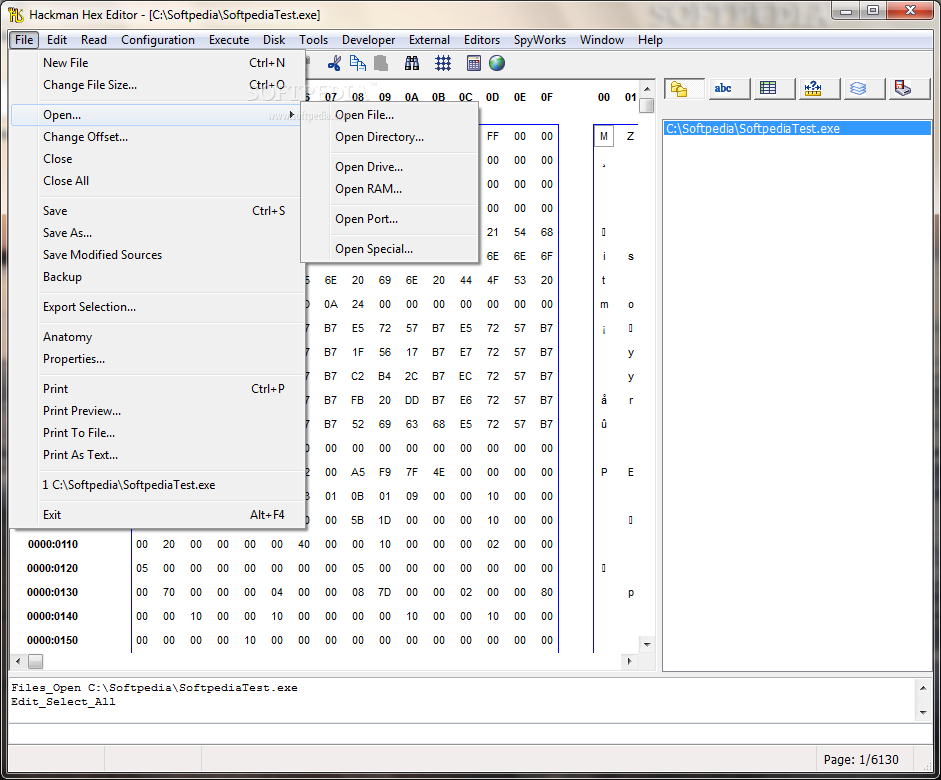Viewport: 941px width, 780px height.
Task: Choose Print To File menu entry
Action: [x=156, y=433]
